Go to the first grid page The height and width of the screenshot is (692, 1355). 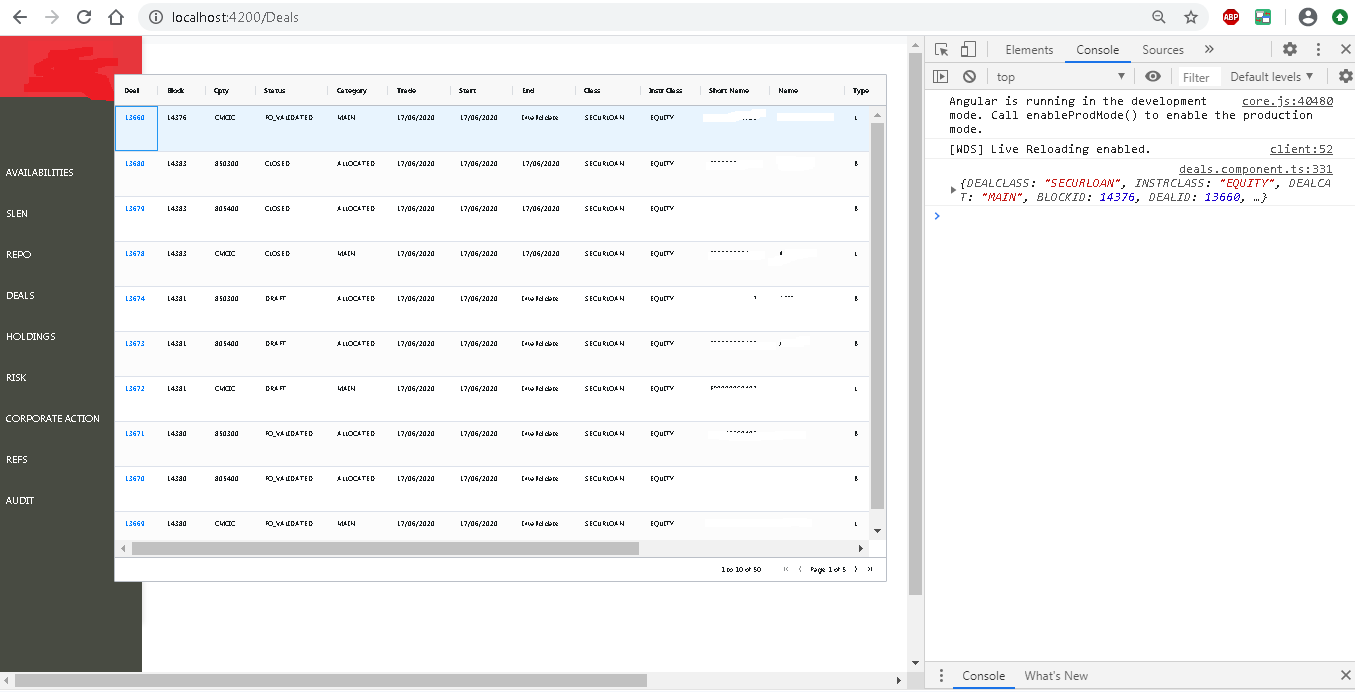[x=786, y=569]
